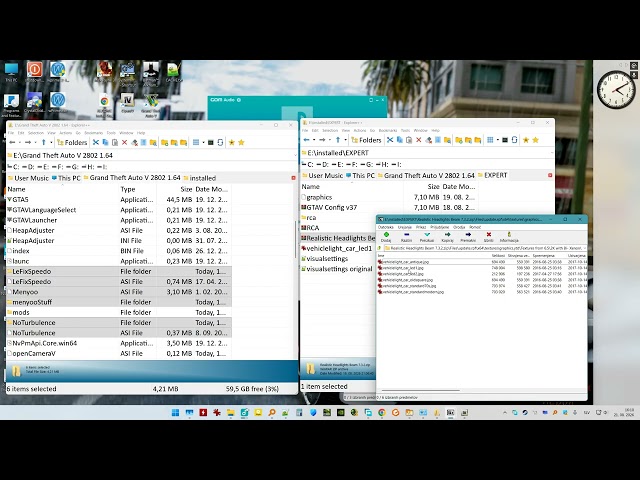640x480 pixels.
Task: Click Refresh icon in right Explorer++ toolbar
Action: click(x=515, y=140)
